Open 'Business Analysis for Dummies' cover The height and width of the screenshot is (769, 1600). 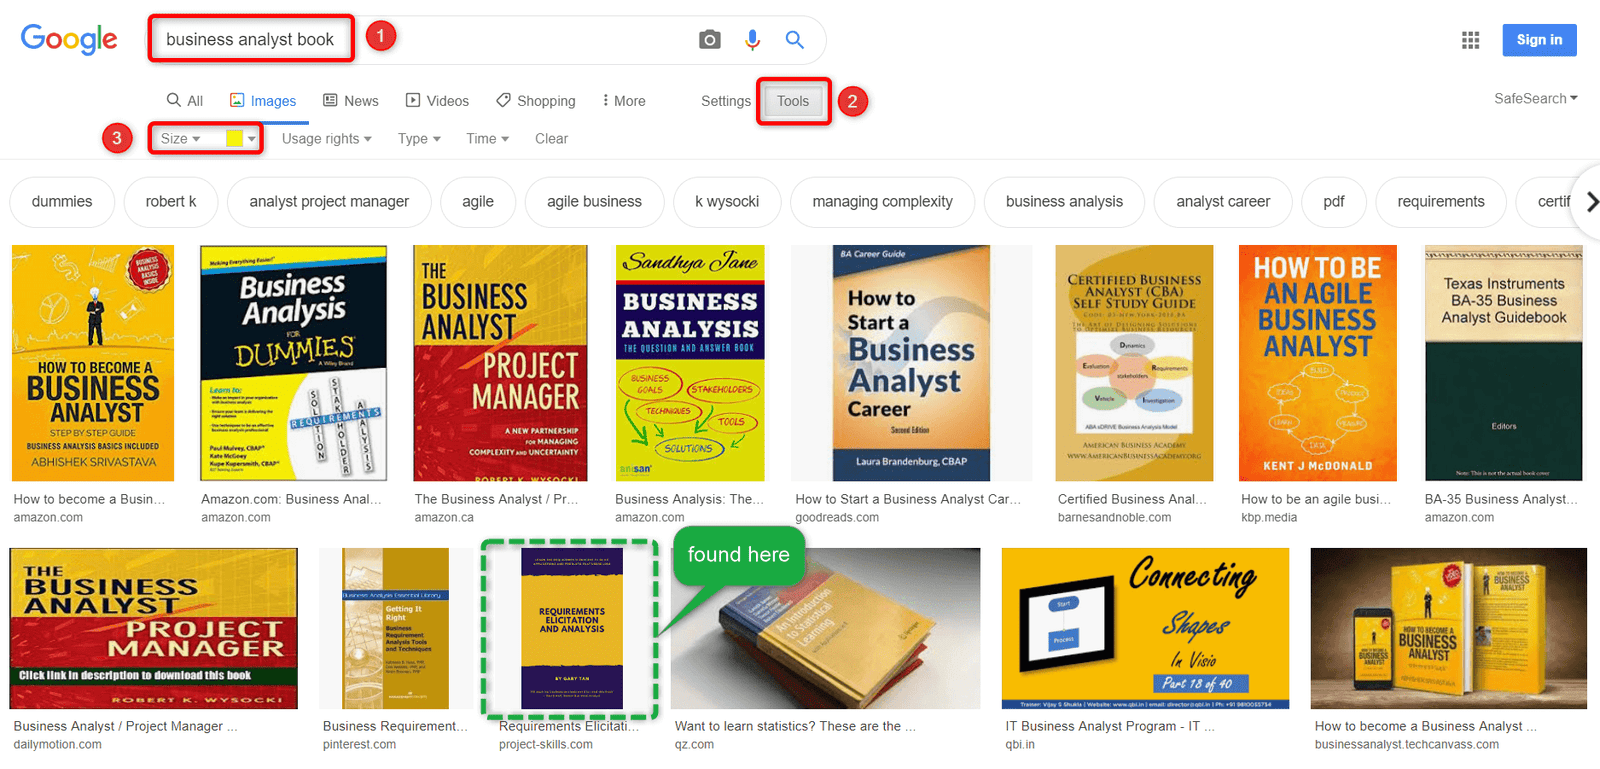(x=293, y=363)
